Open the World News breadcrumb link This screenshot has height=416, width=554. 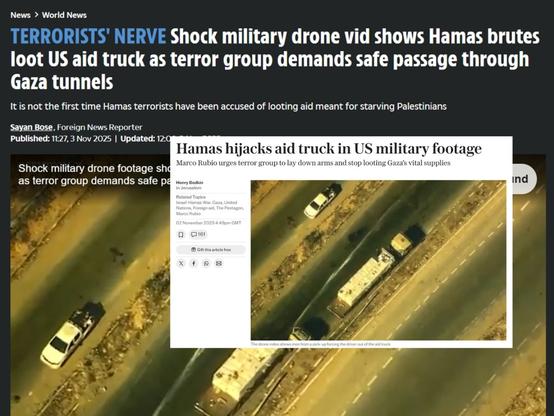point(64,15)
